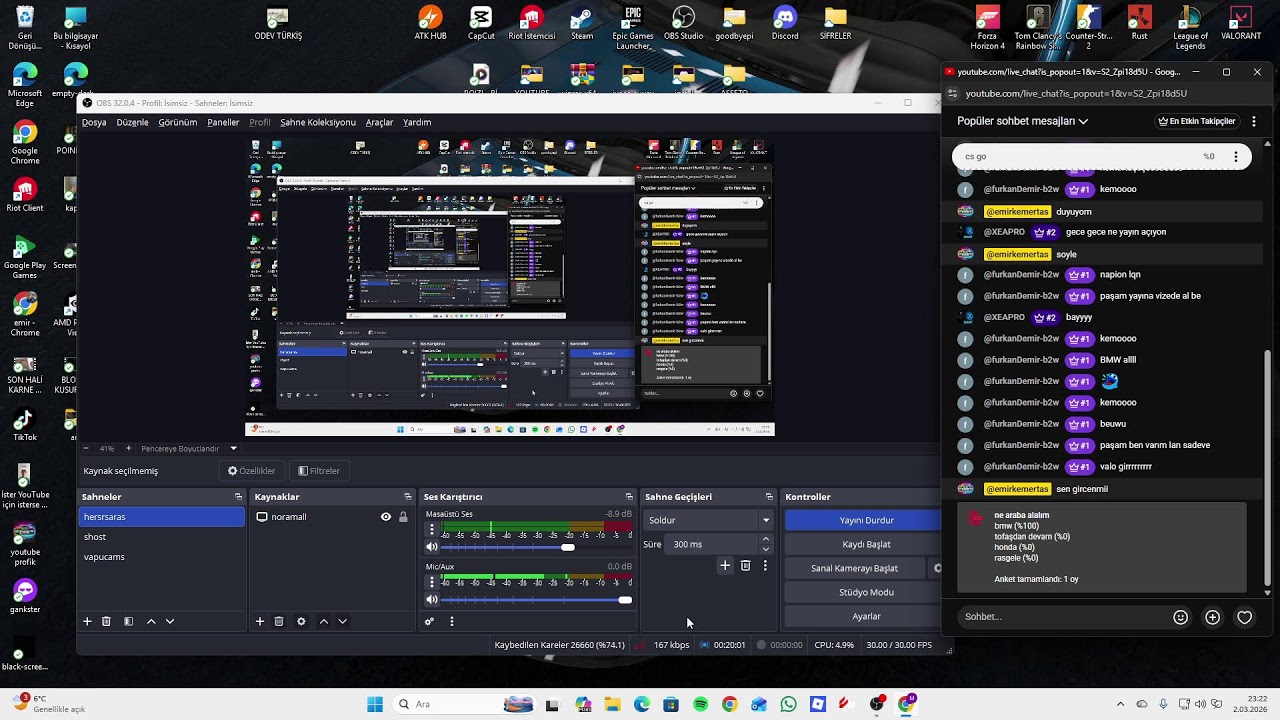Click Windows Start button

point(375,704)
